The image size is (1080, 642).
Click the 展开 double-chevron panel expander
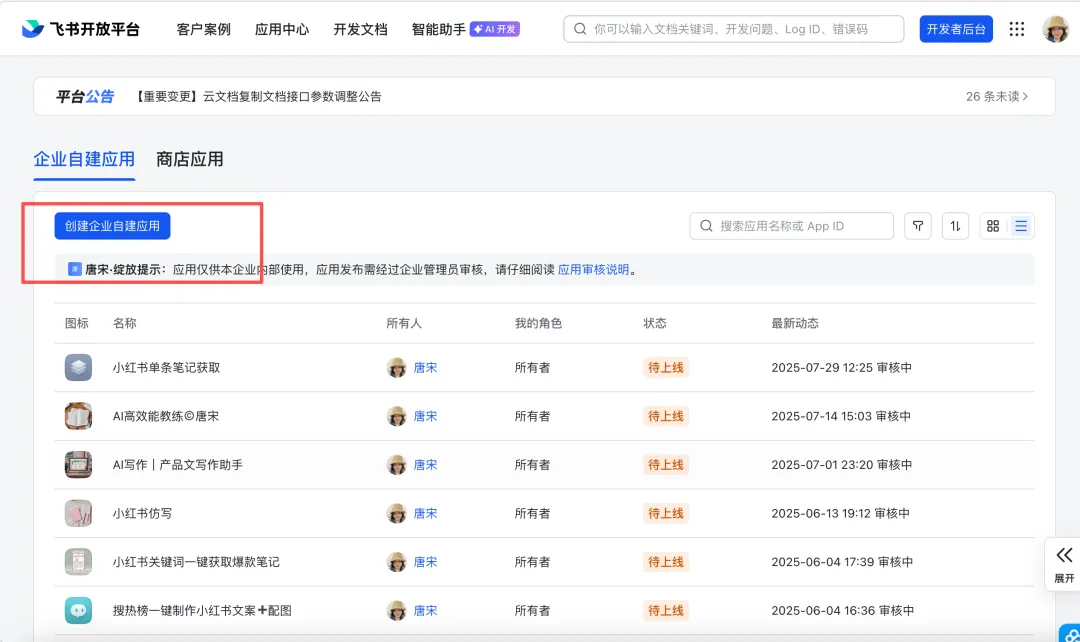coord(1064,564)
